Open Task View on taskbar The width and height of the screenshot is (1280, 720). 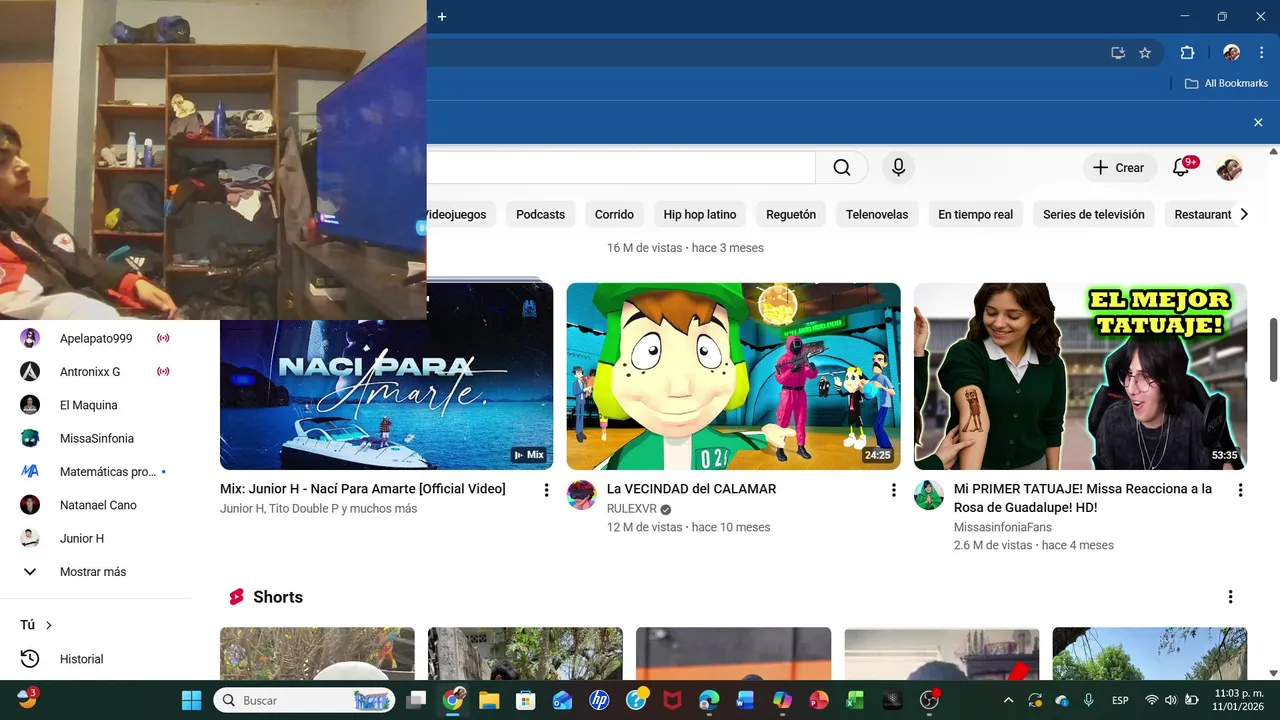pos(417,700)
